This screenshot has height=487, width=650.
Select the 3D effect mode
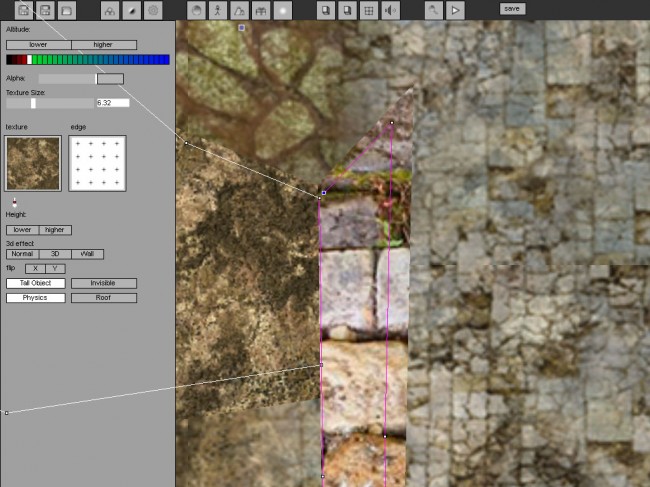(54, 254)
